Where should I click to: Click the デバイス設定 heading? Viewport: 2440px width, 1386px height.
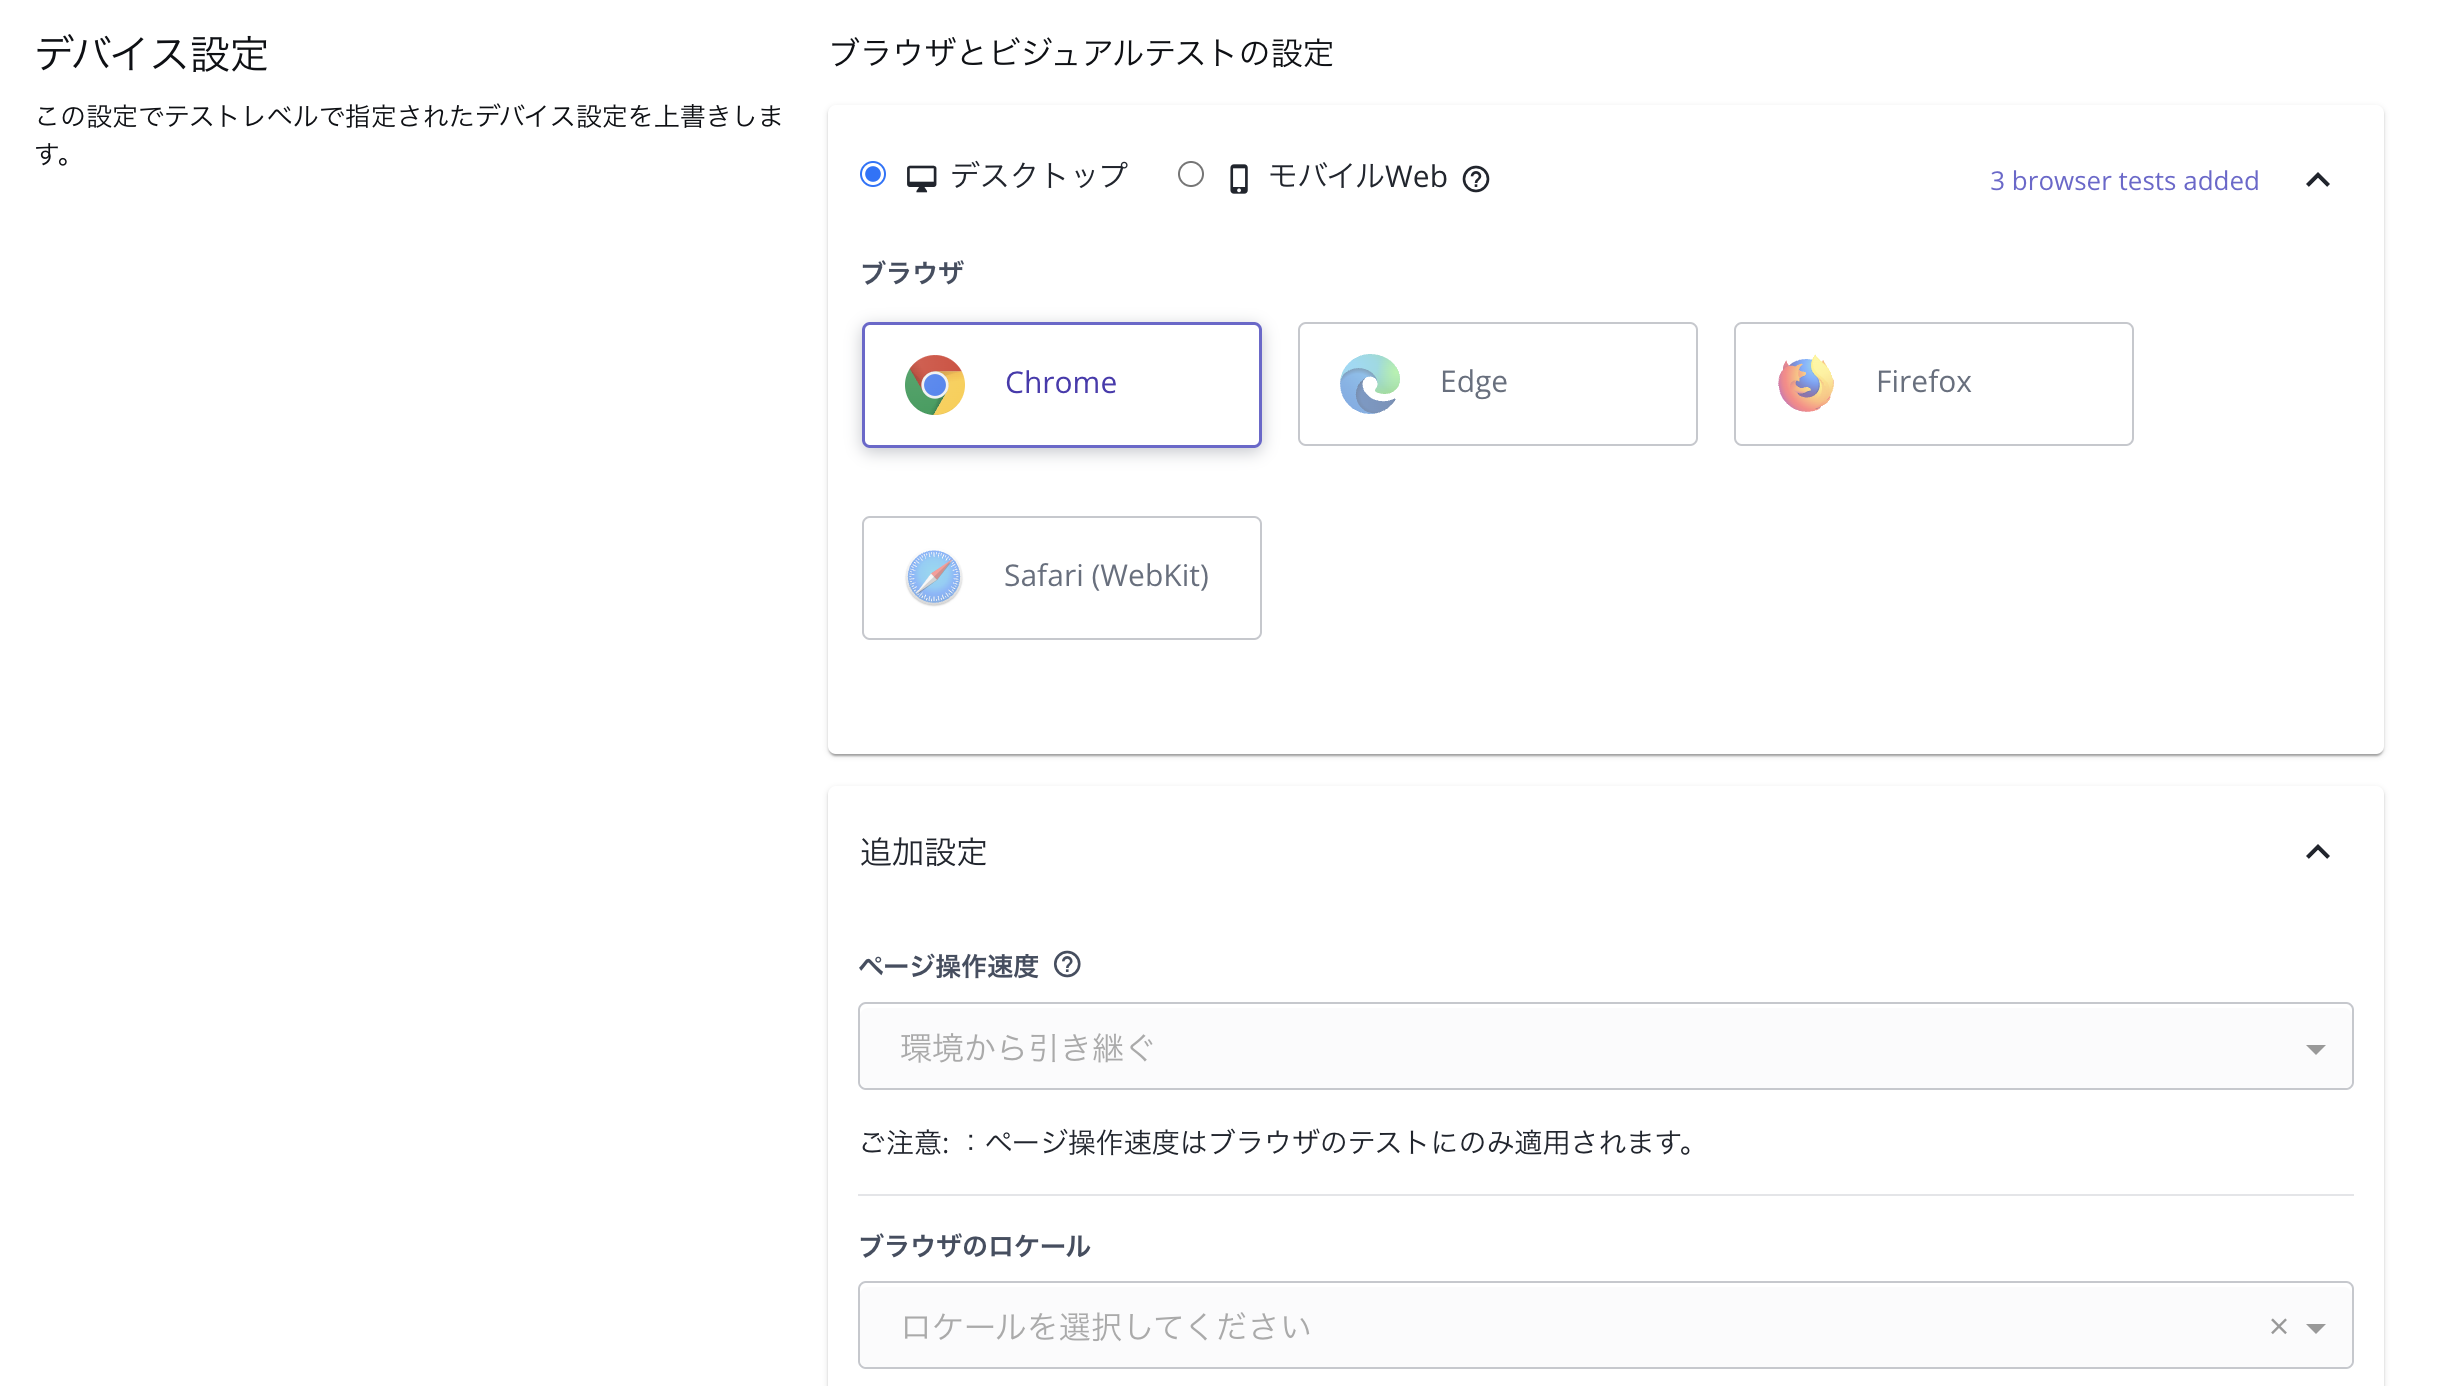pyautogui.click(x=151, y=54)
